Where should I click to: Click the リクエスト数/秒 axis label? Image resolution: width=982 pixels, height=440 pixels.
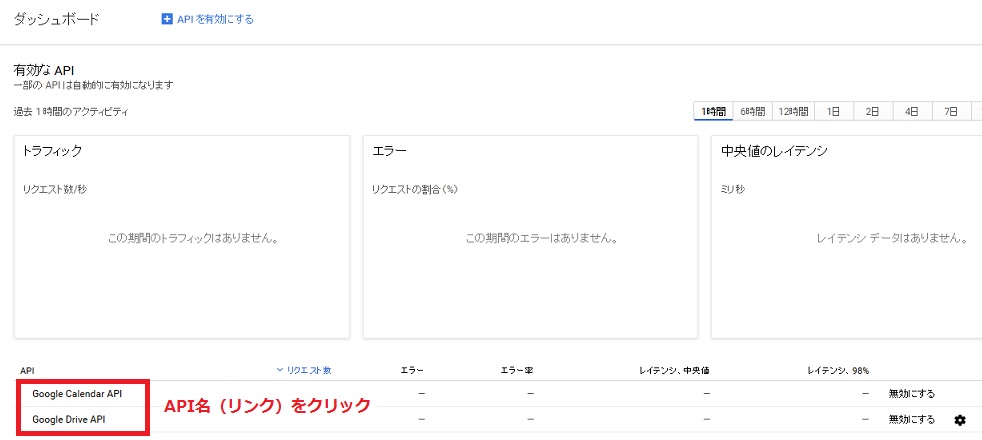click(x=54, y=189)
